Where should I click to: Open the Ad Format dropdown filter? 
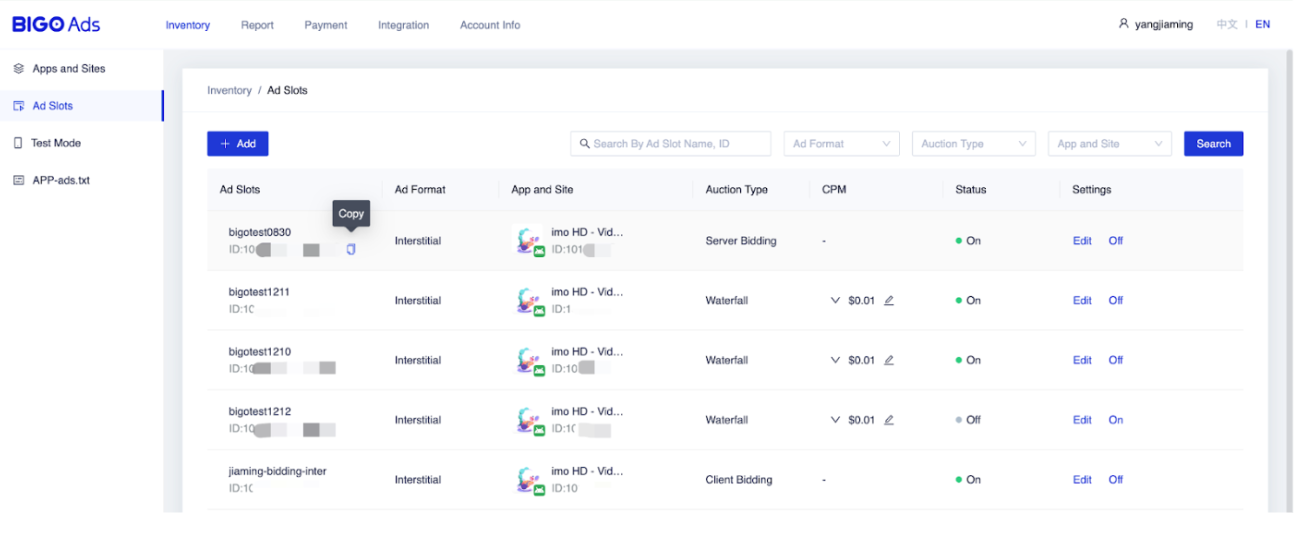point(840,144)
